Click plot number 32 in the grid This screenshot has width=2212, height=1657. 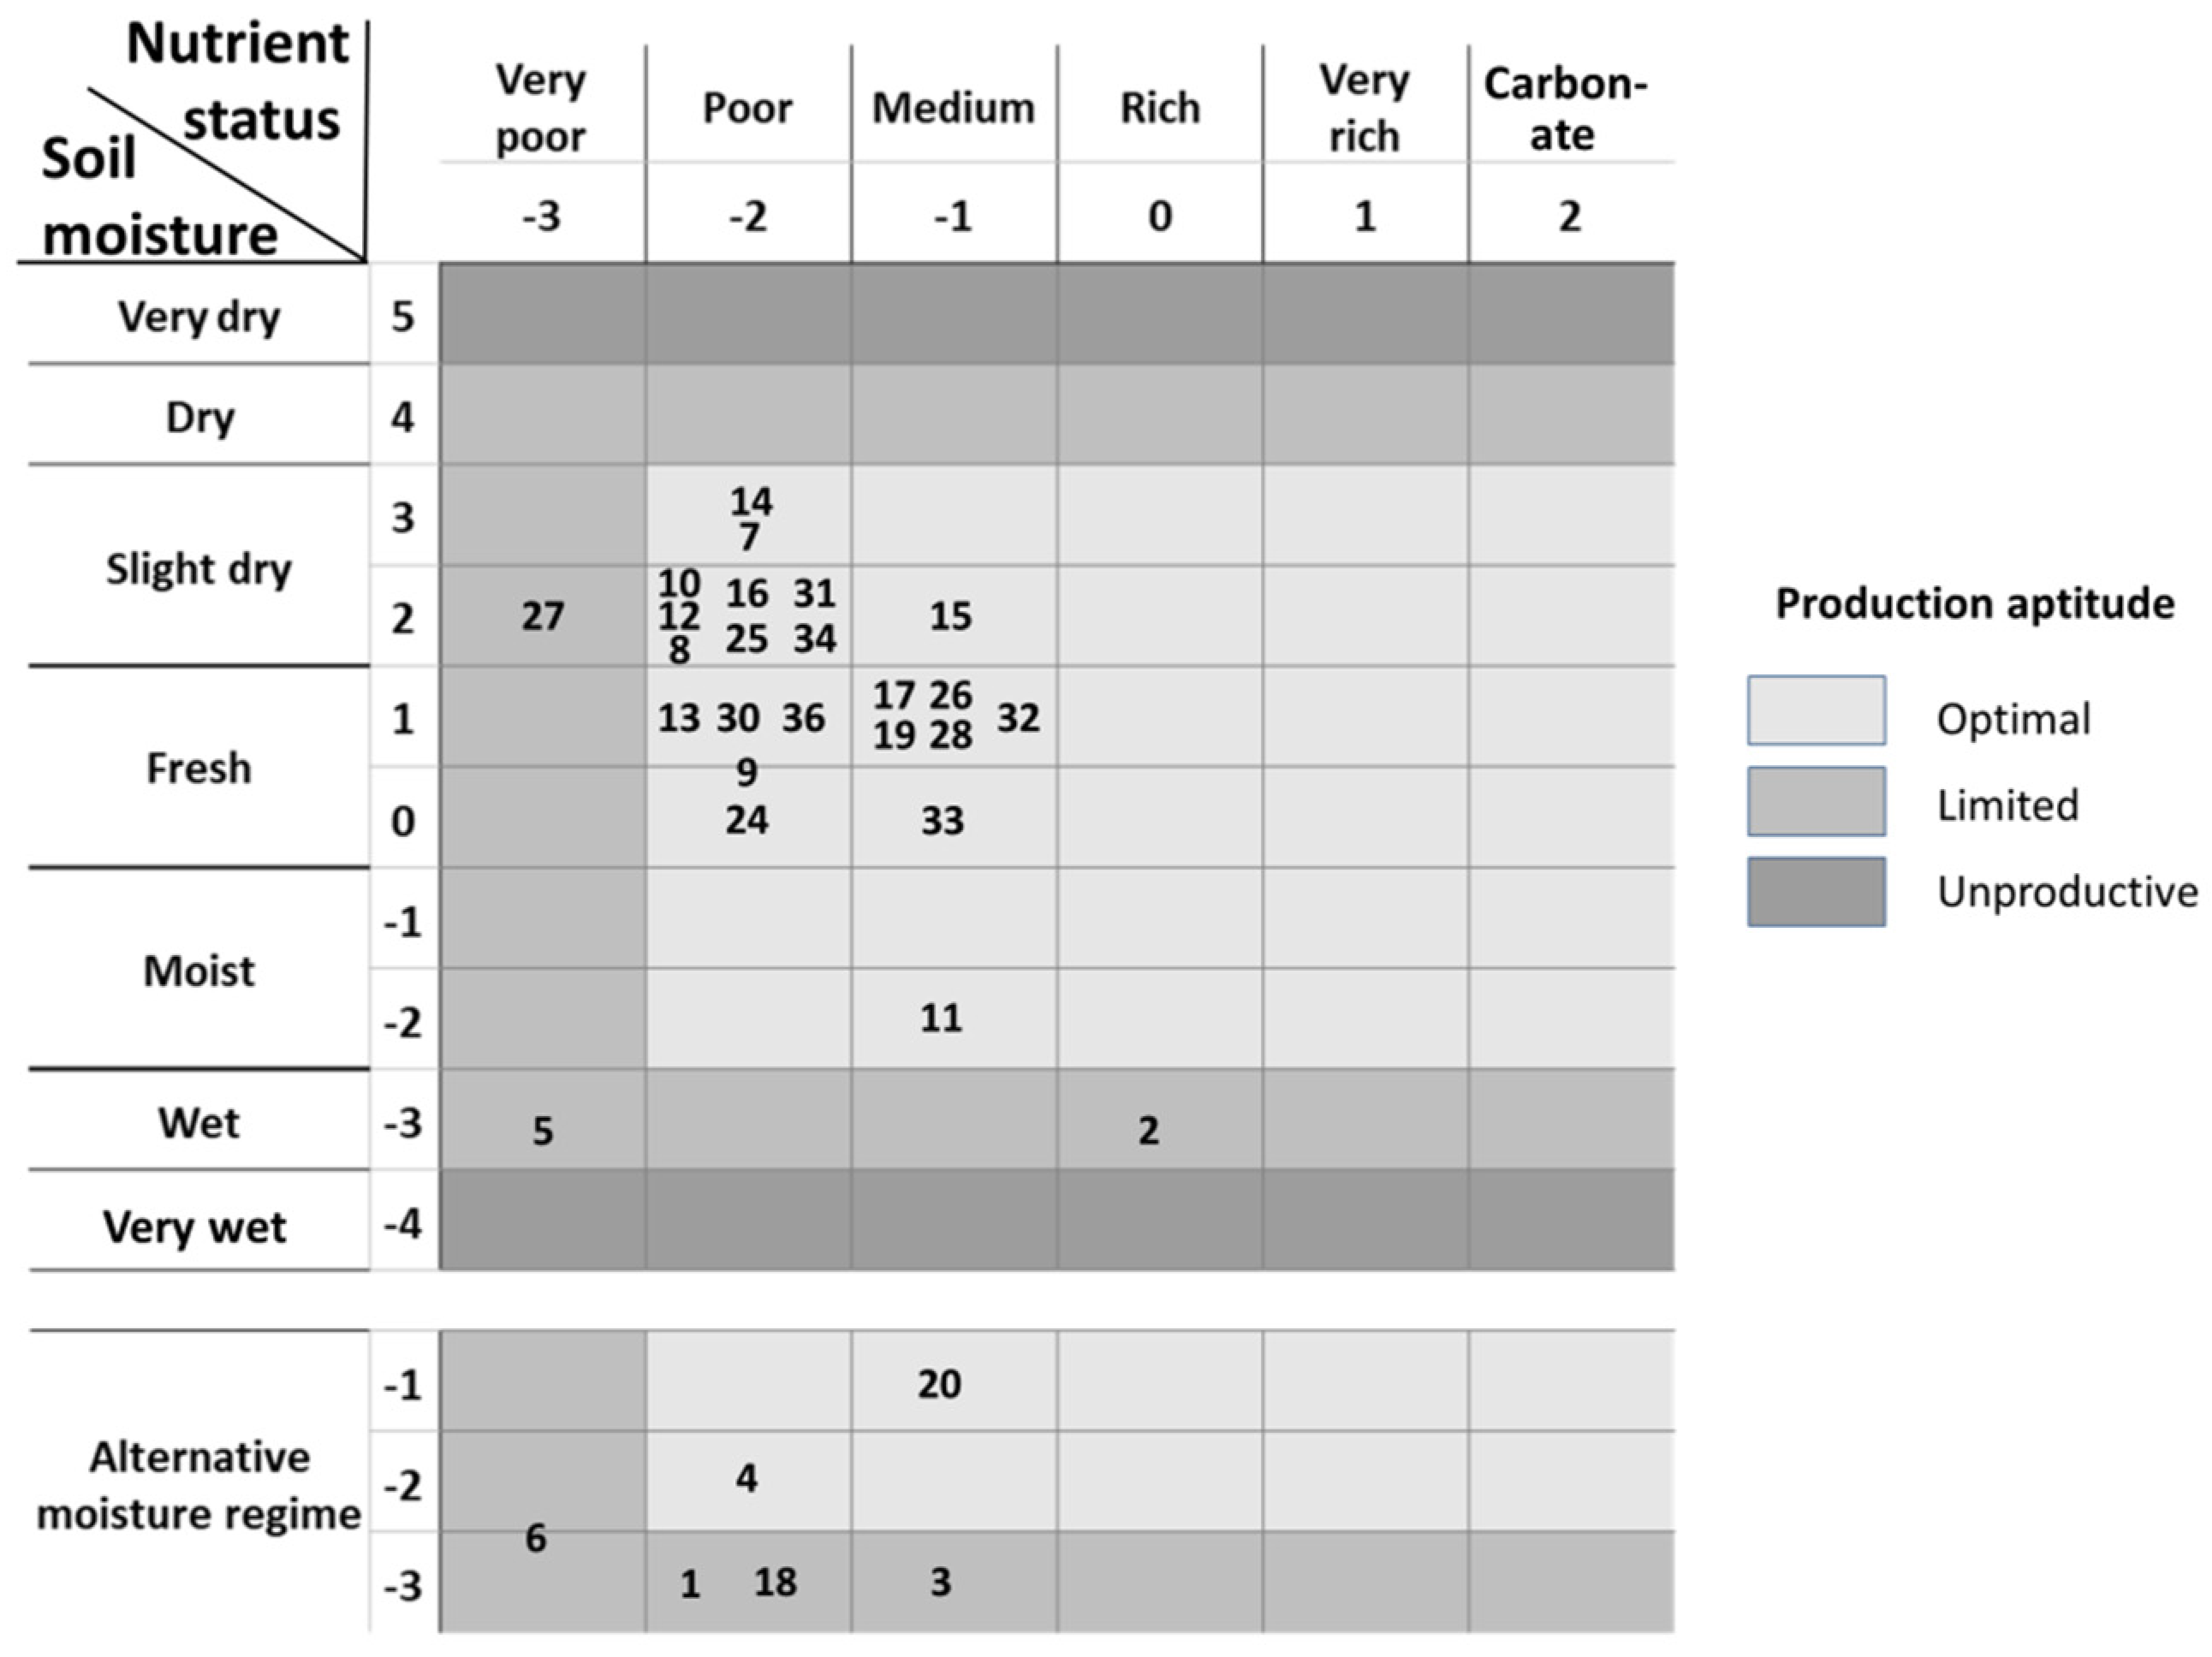pos(1018,717)
